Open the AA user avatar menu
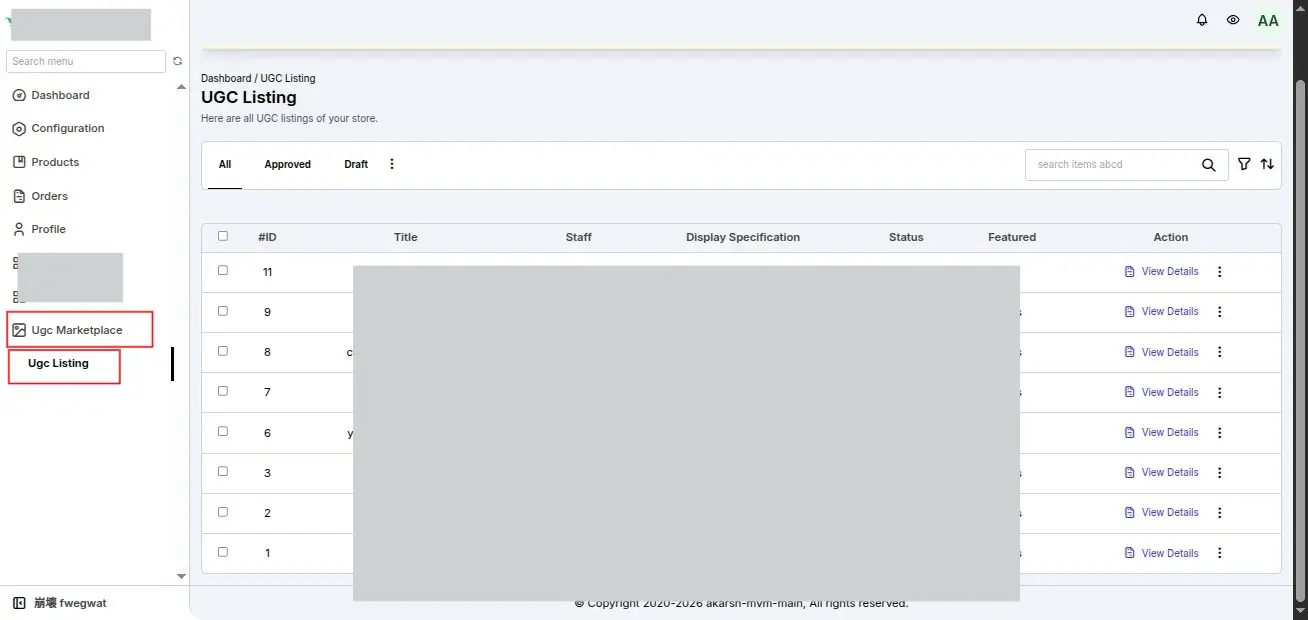The width and height of the screenshot is (1308, 620). tap(1268, 20)
